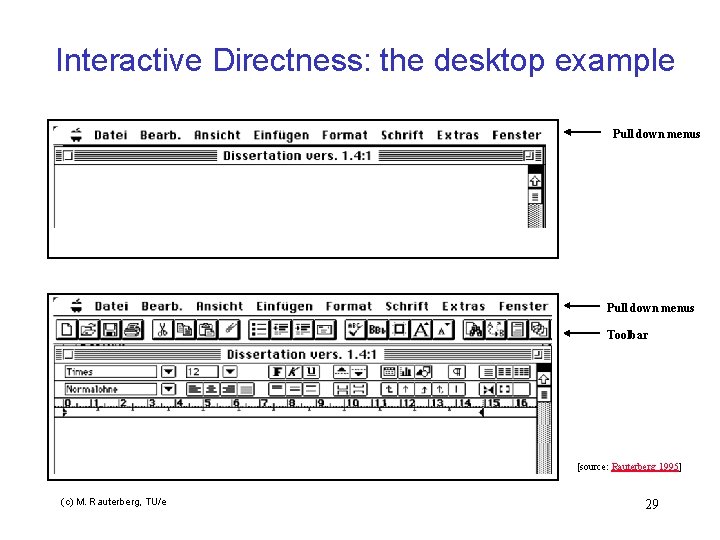This screenshot has width=720, height=540.
Task: Click the Find binoculars icon
Action: tap(473, 329)
